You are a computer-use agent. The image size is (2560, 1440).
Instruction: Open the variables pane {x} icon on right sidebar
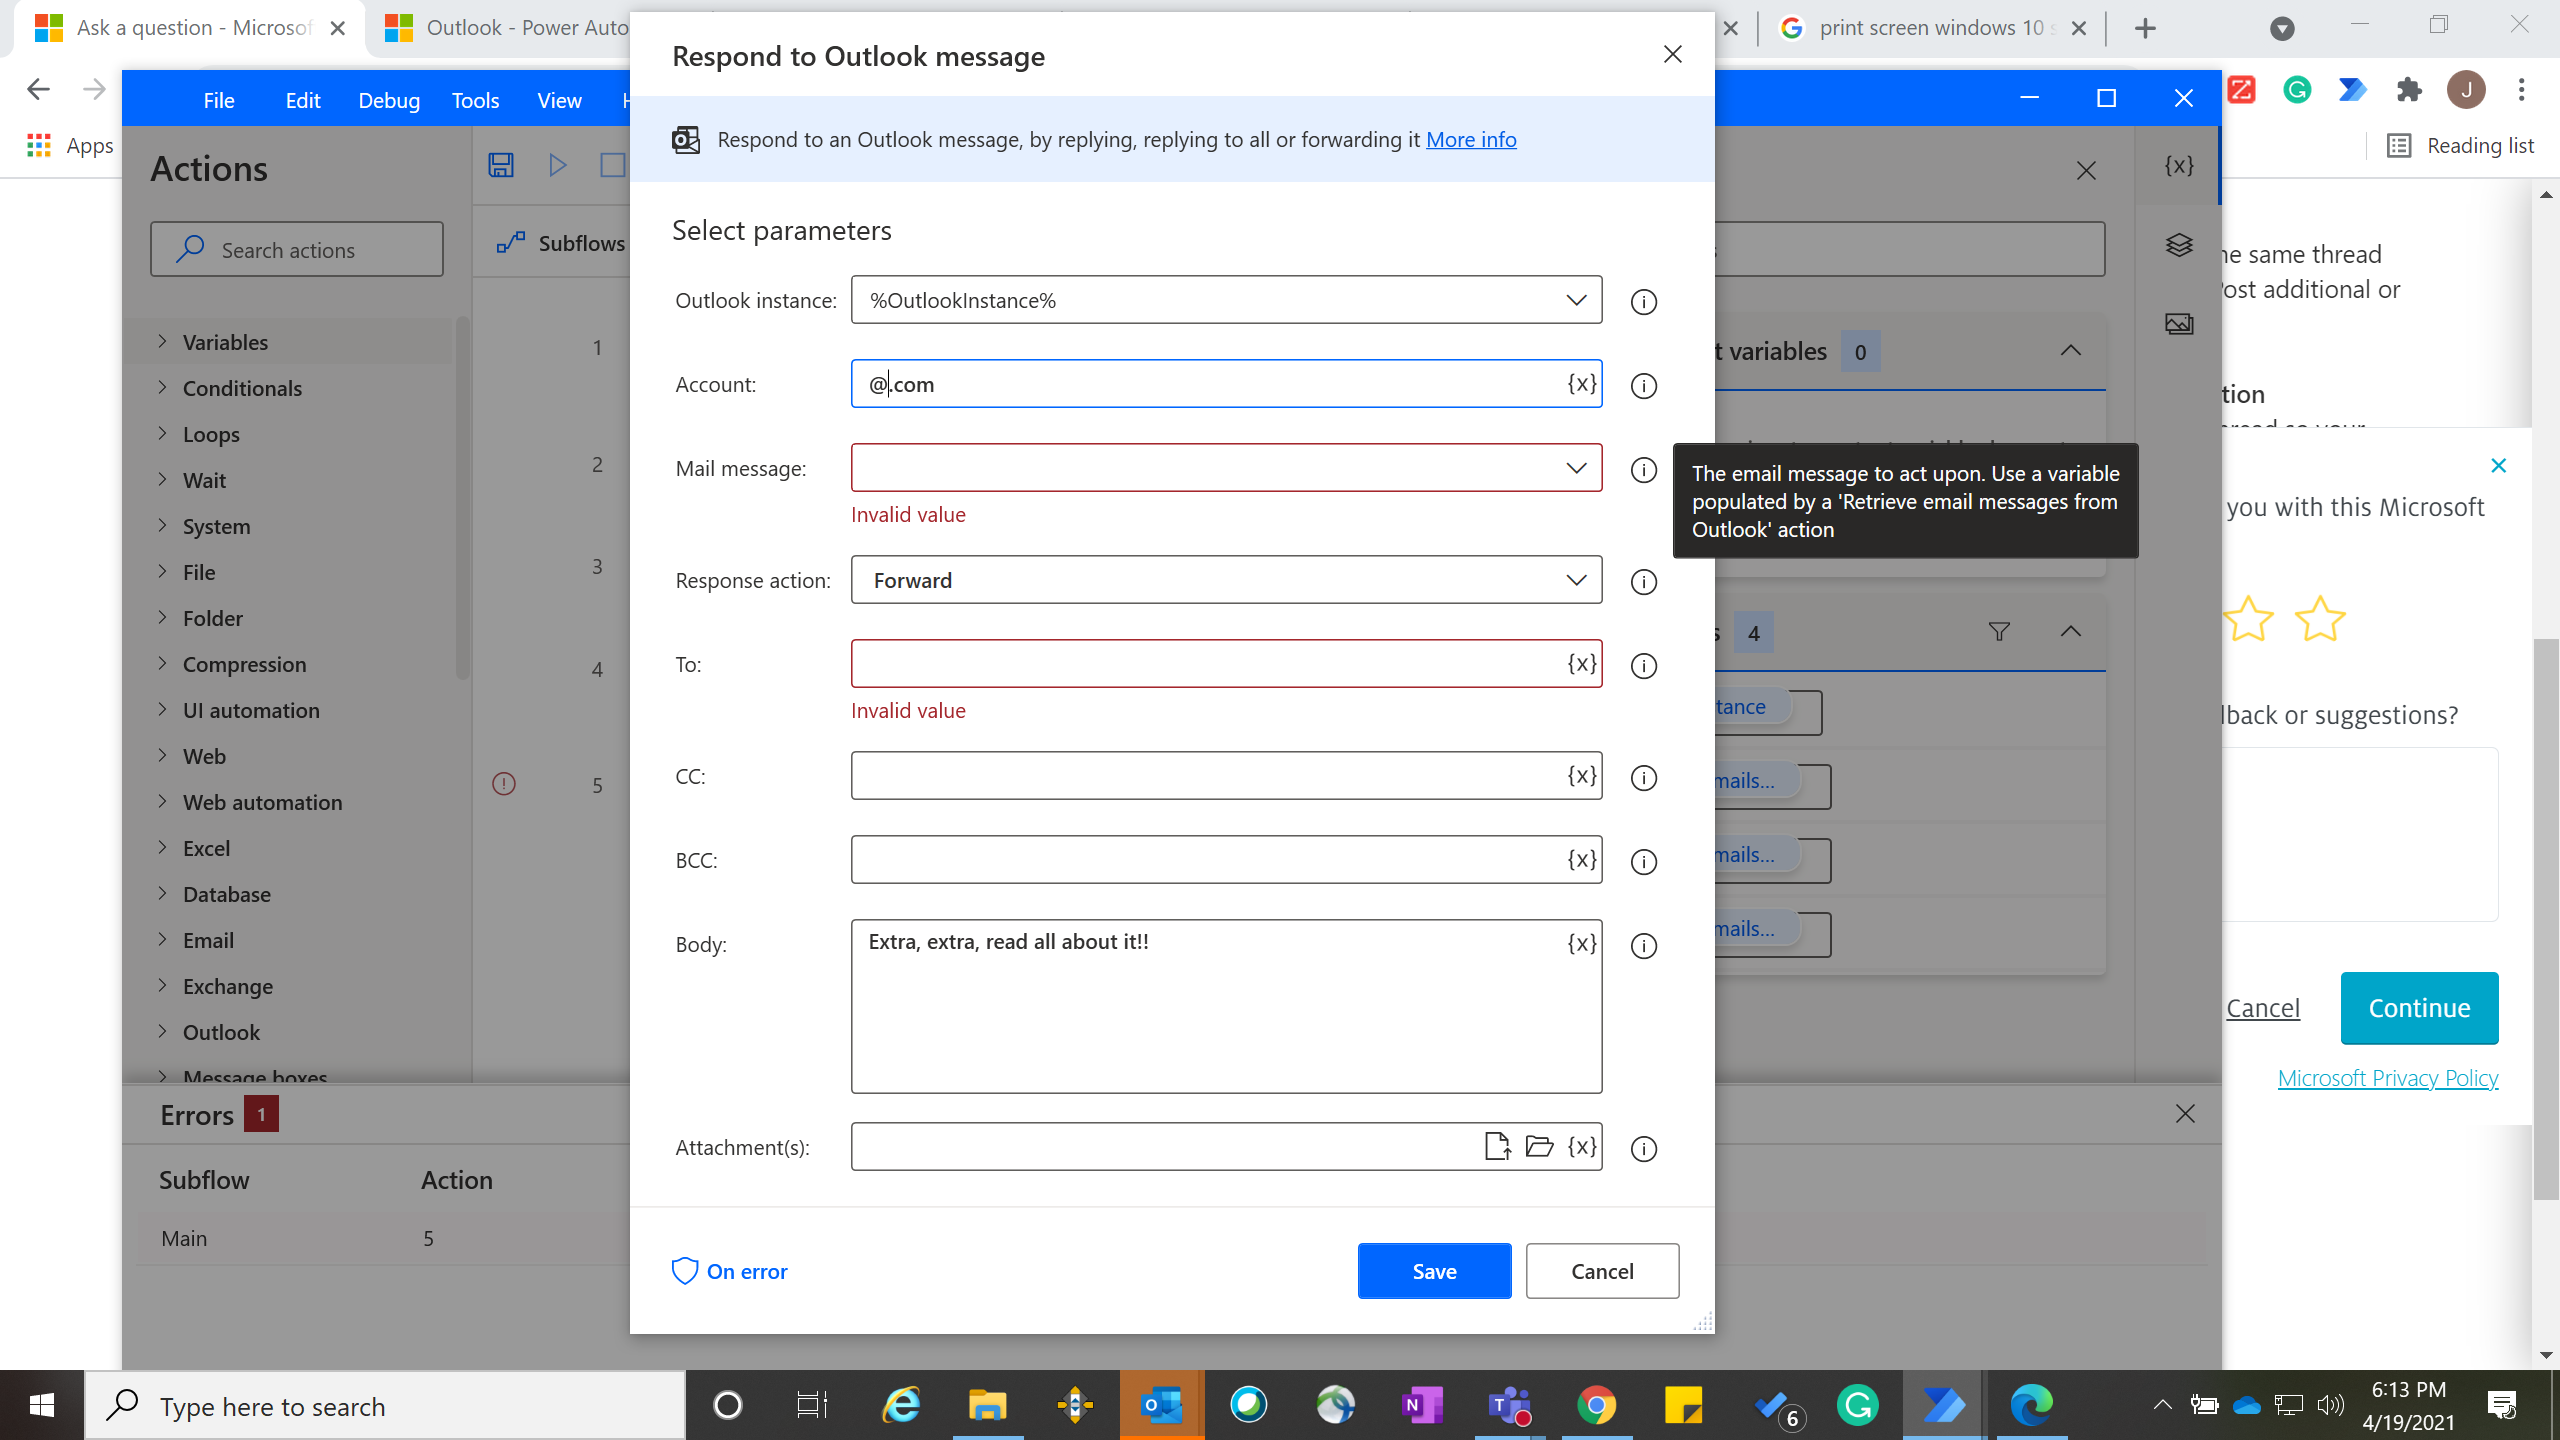point(2179,166)
